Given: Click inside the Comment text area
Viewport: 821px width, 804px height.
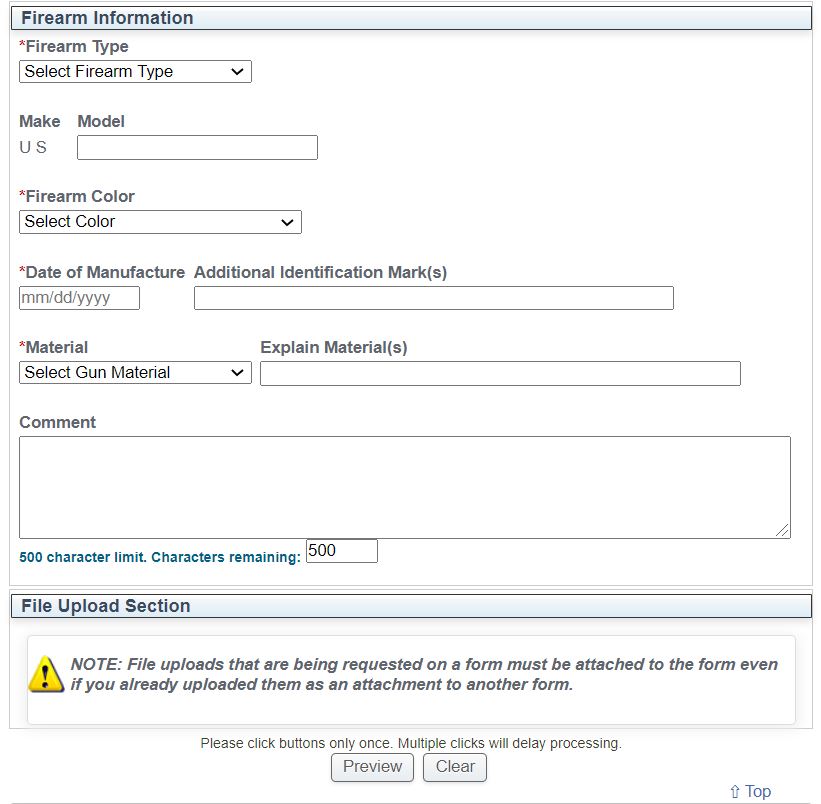Looking at the screenshot, I should tap(404, 487).
